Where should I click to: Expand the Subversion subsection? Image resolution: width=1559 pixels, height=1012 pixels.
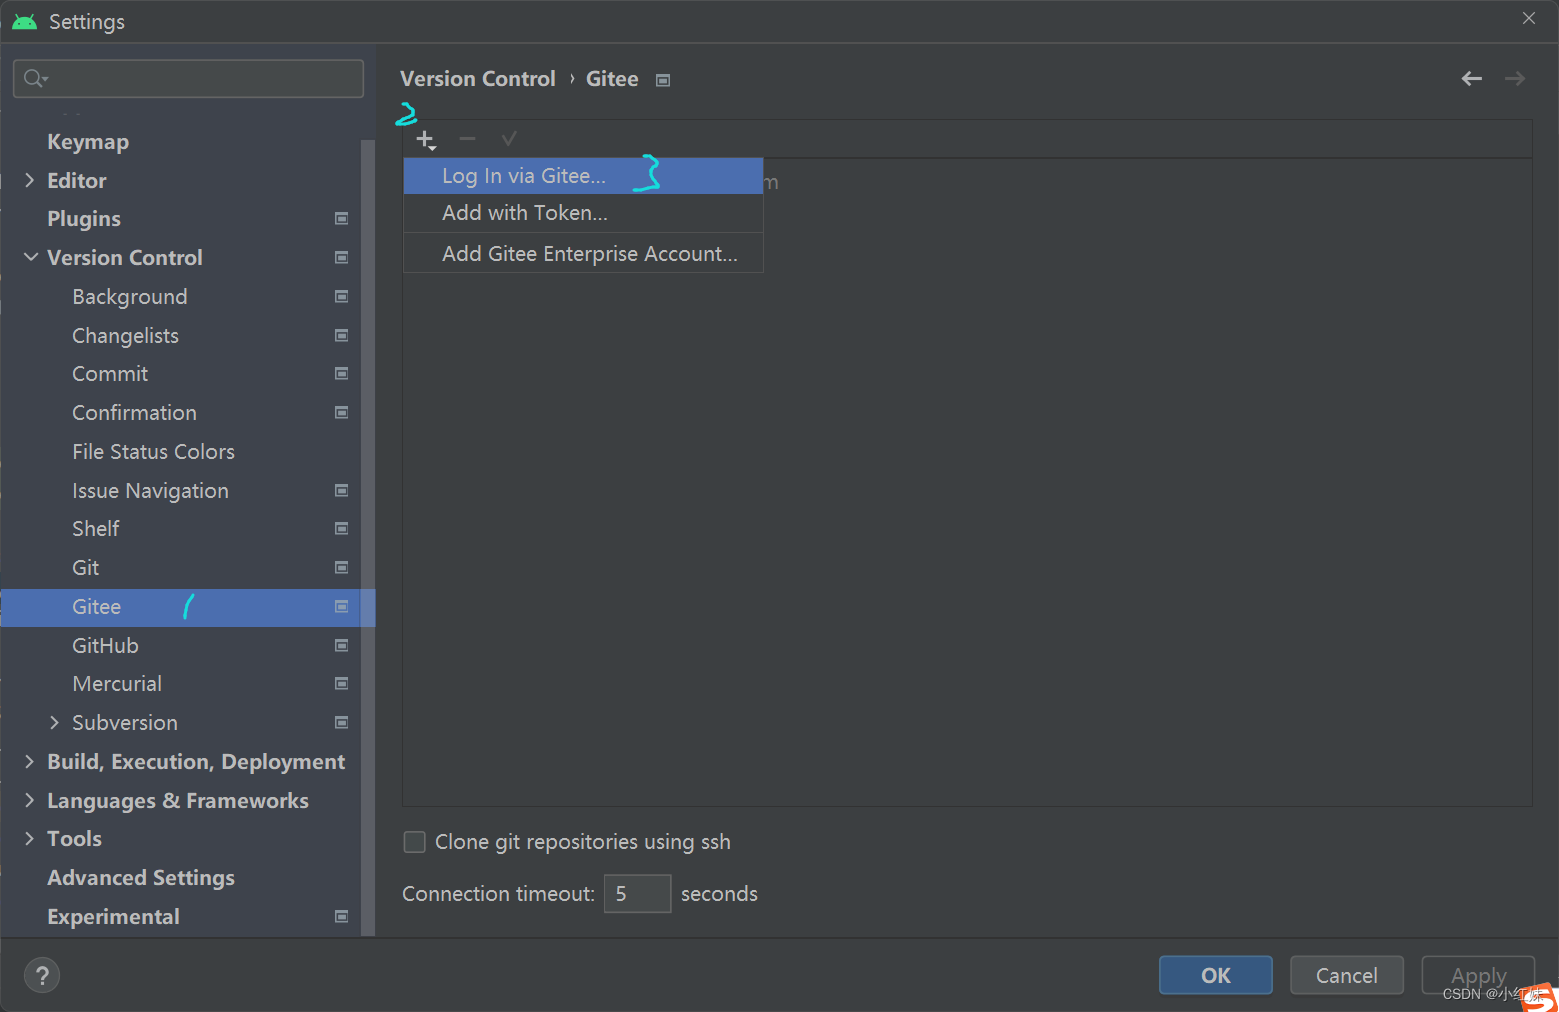54,722
